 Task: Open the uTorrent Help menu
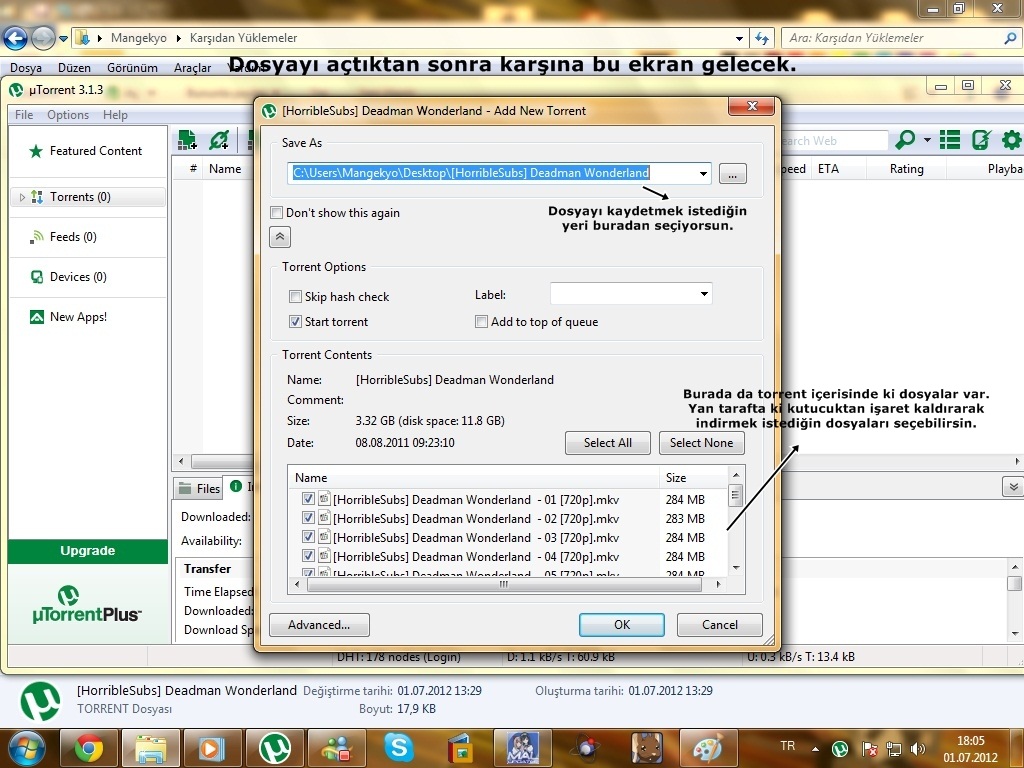115,115
